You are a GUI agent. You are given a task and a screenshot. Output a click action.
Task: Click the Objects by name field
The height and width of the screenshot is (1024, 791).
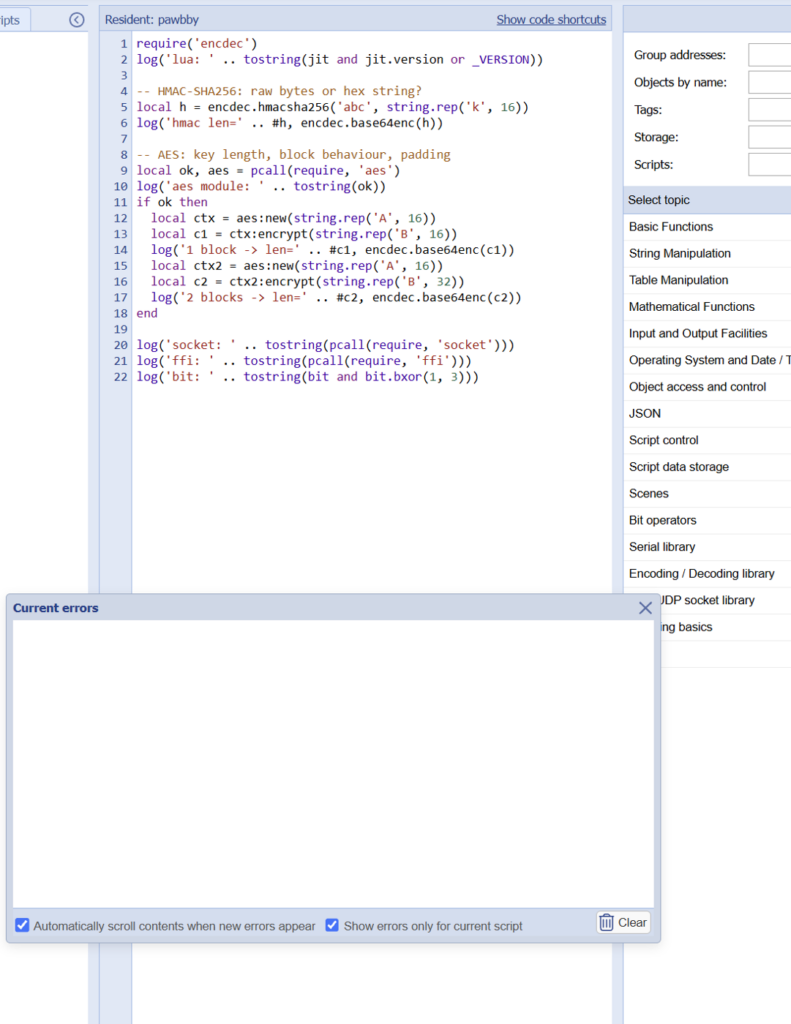click(x=769, y=82)
